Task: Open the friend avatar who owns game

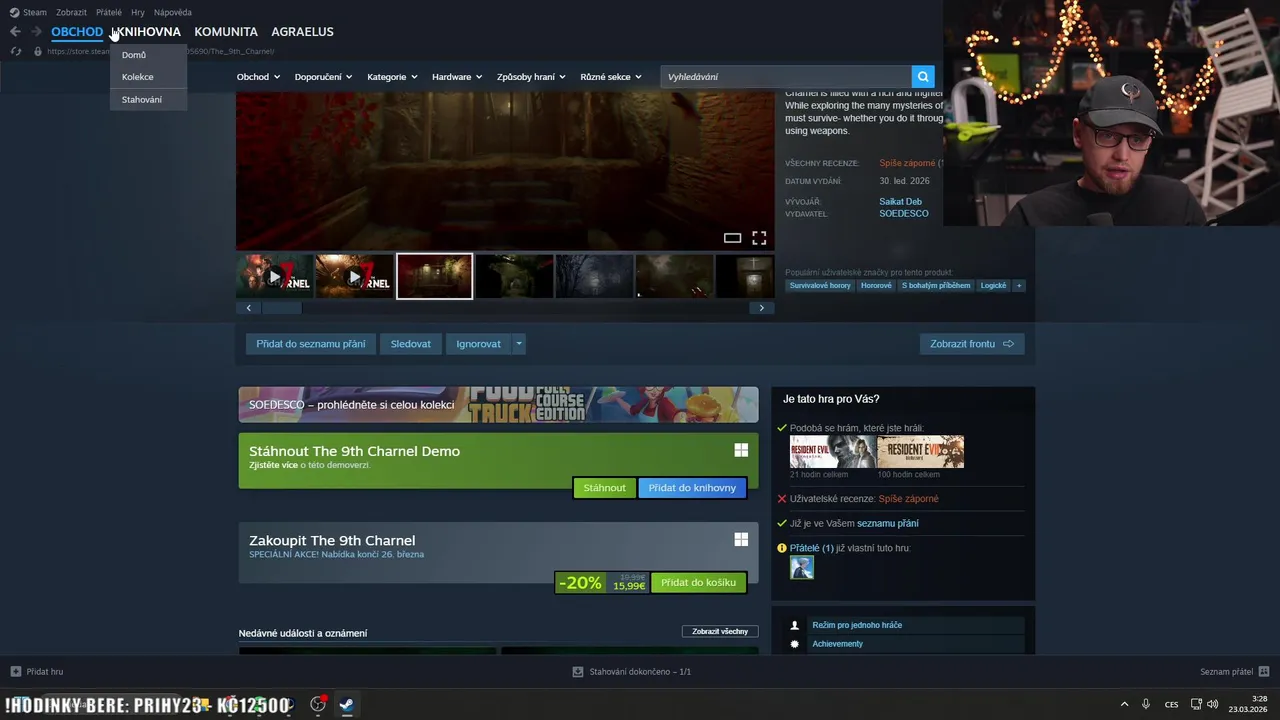Action: tap(802, 568)
